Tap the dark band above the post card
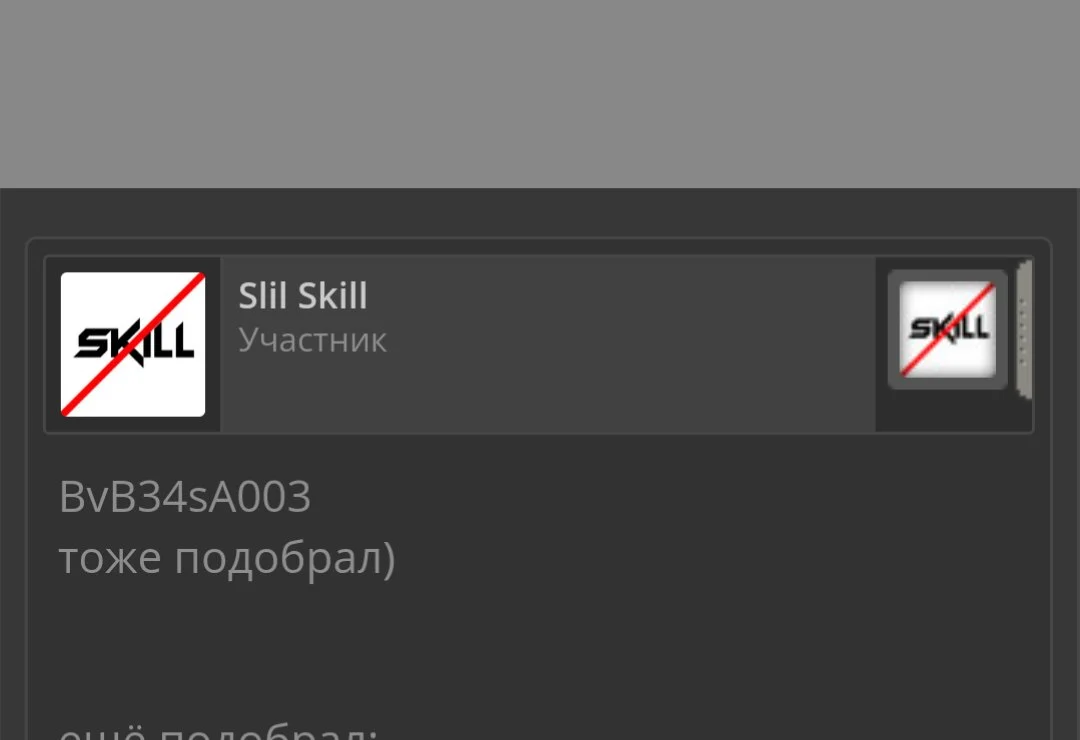 540,212
